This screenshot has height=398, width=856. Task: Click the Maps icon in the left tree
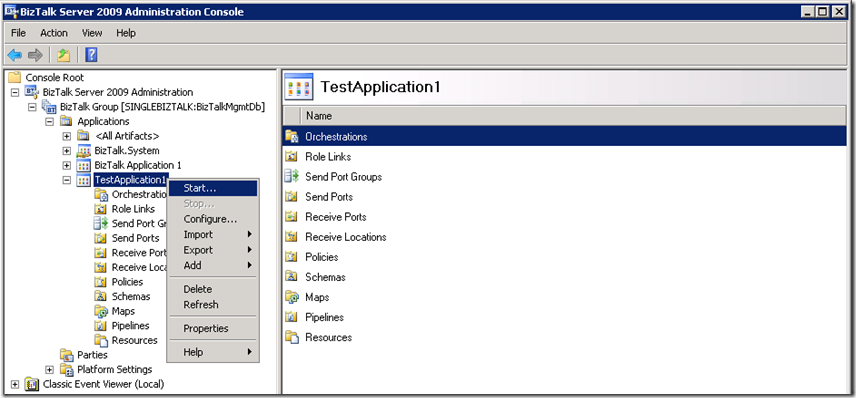(100, 311)
